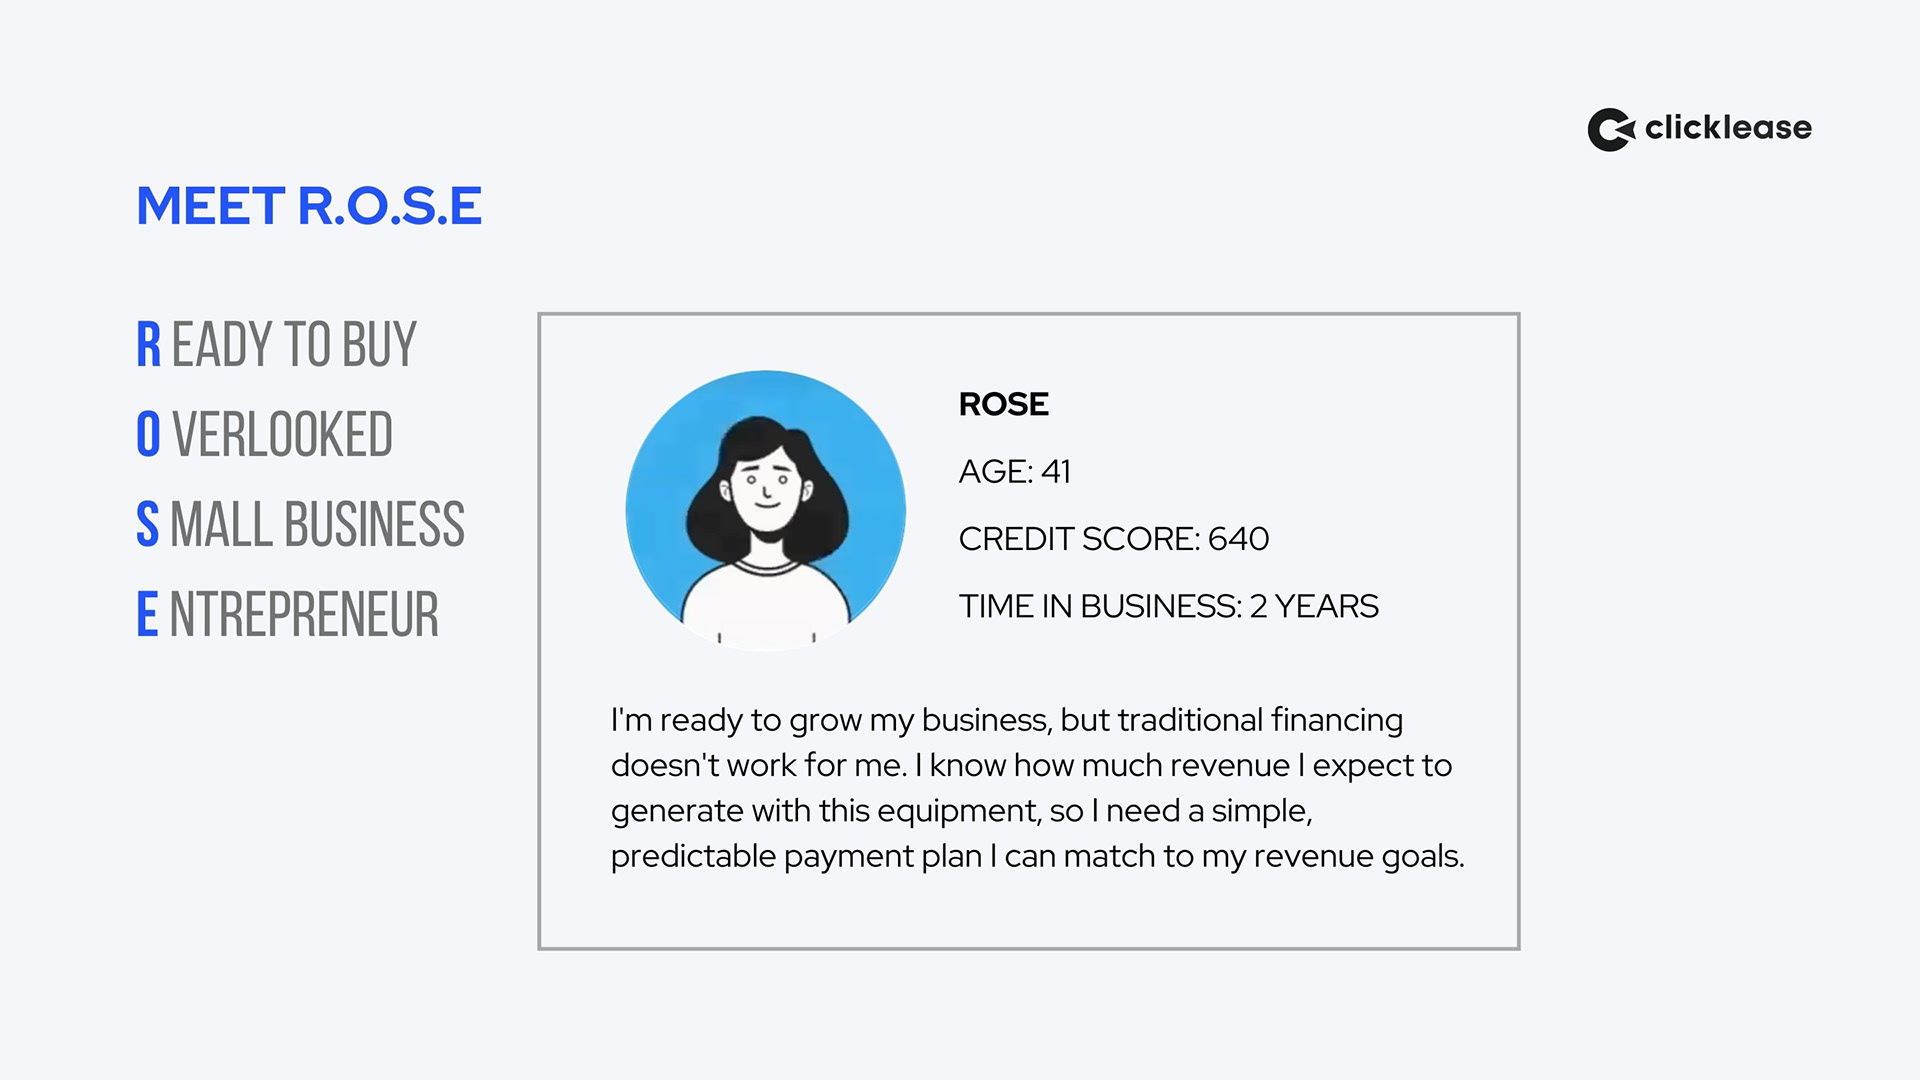
Task: Click the "CREDIT SCORE: 640" line
Action: (x=1114, y=539)
